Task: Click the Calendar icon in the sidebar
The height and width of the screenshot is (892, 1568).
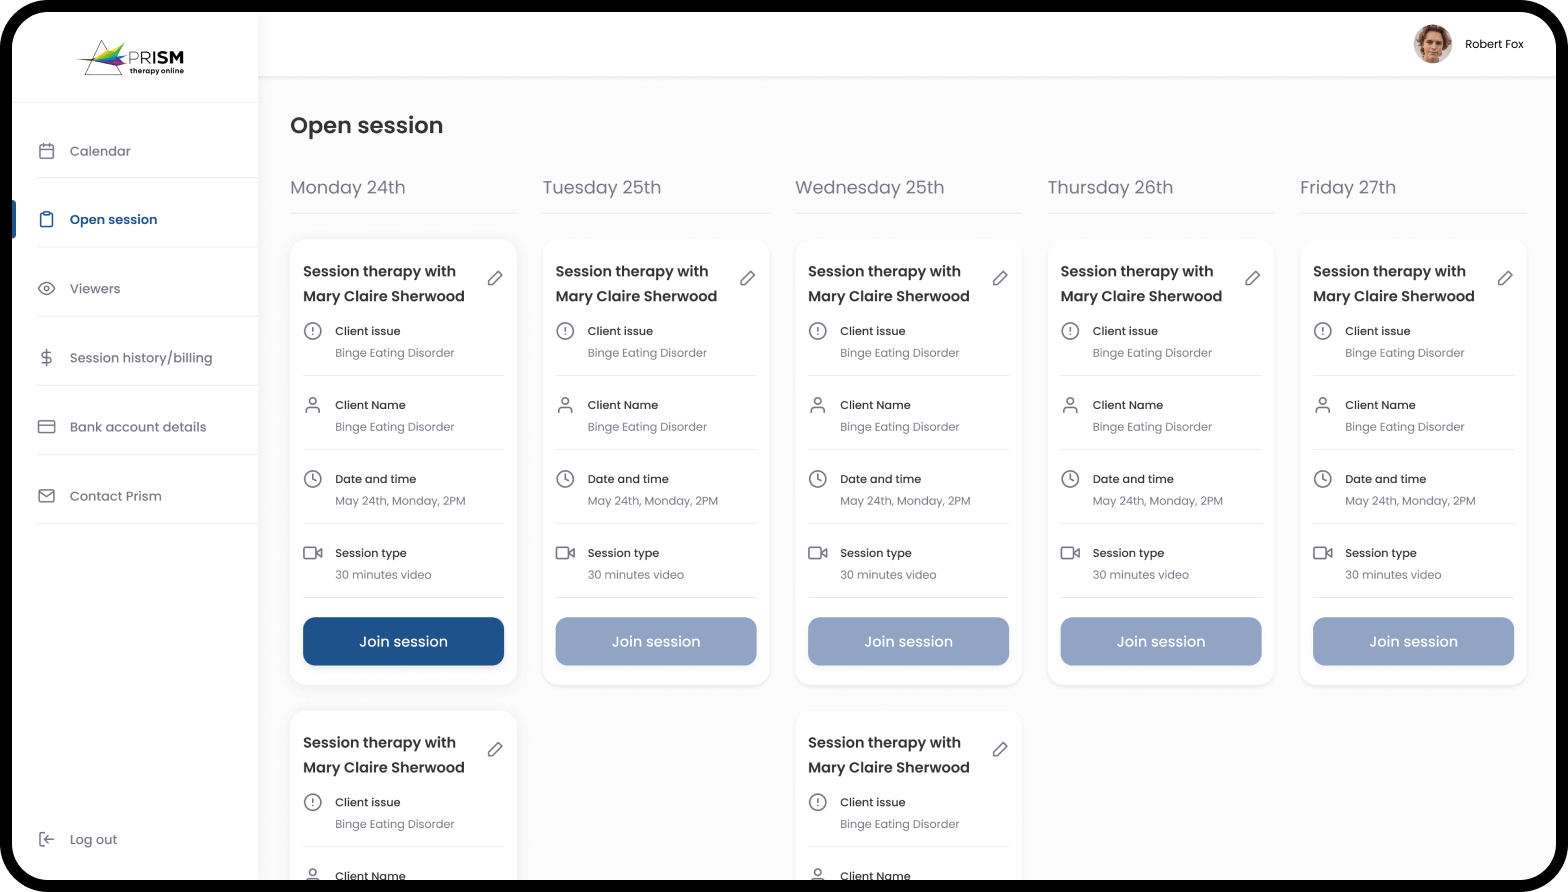Action: tap(46, 151)
